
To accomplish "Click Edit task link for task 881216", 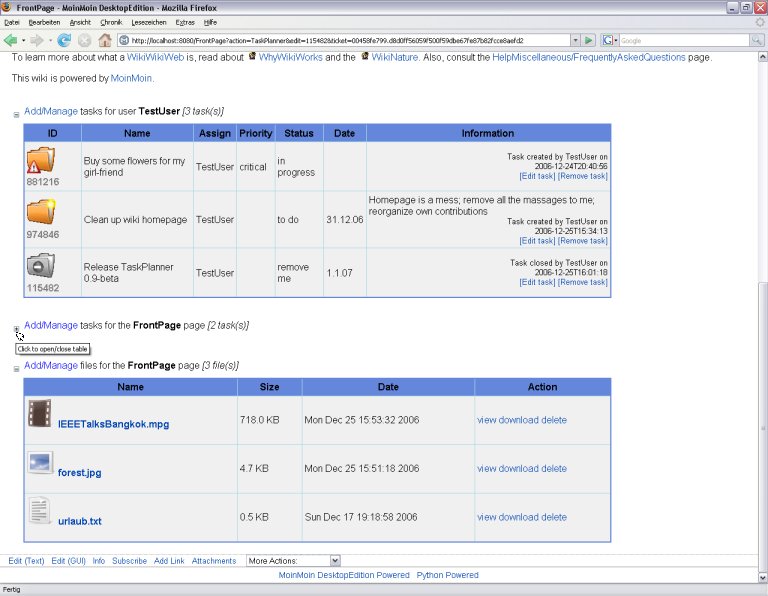I will click(x=536, y=177).
